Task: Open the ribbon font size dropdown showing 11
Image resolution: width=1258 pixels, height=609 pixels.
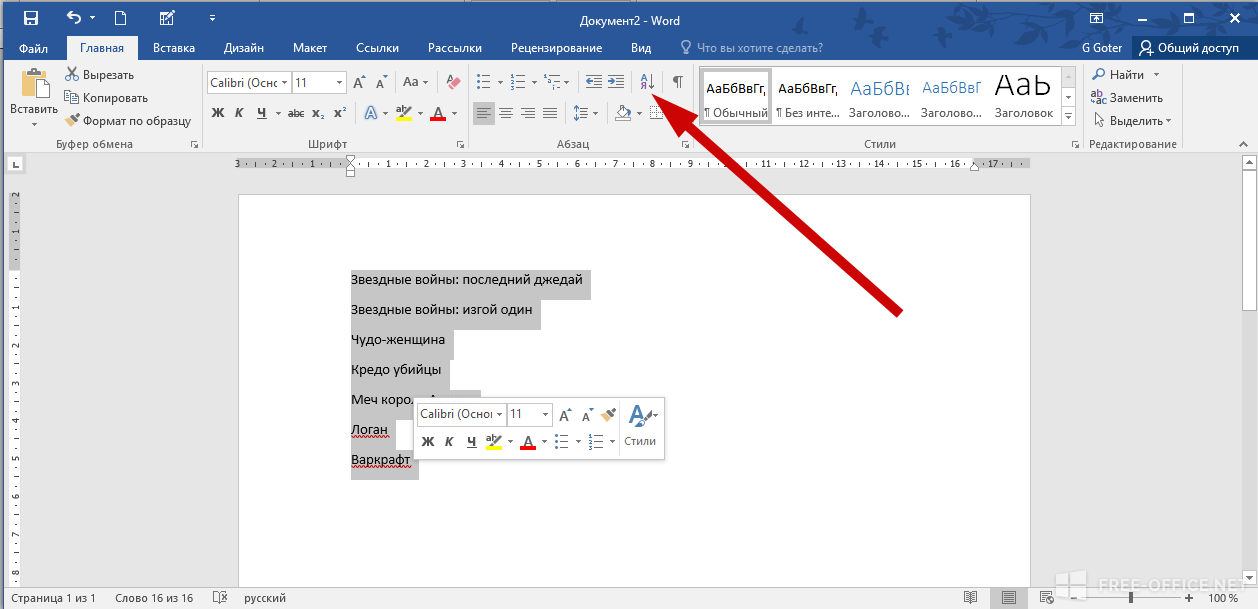Action: point(340,83)
